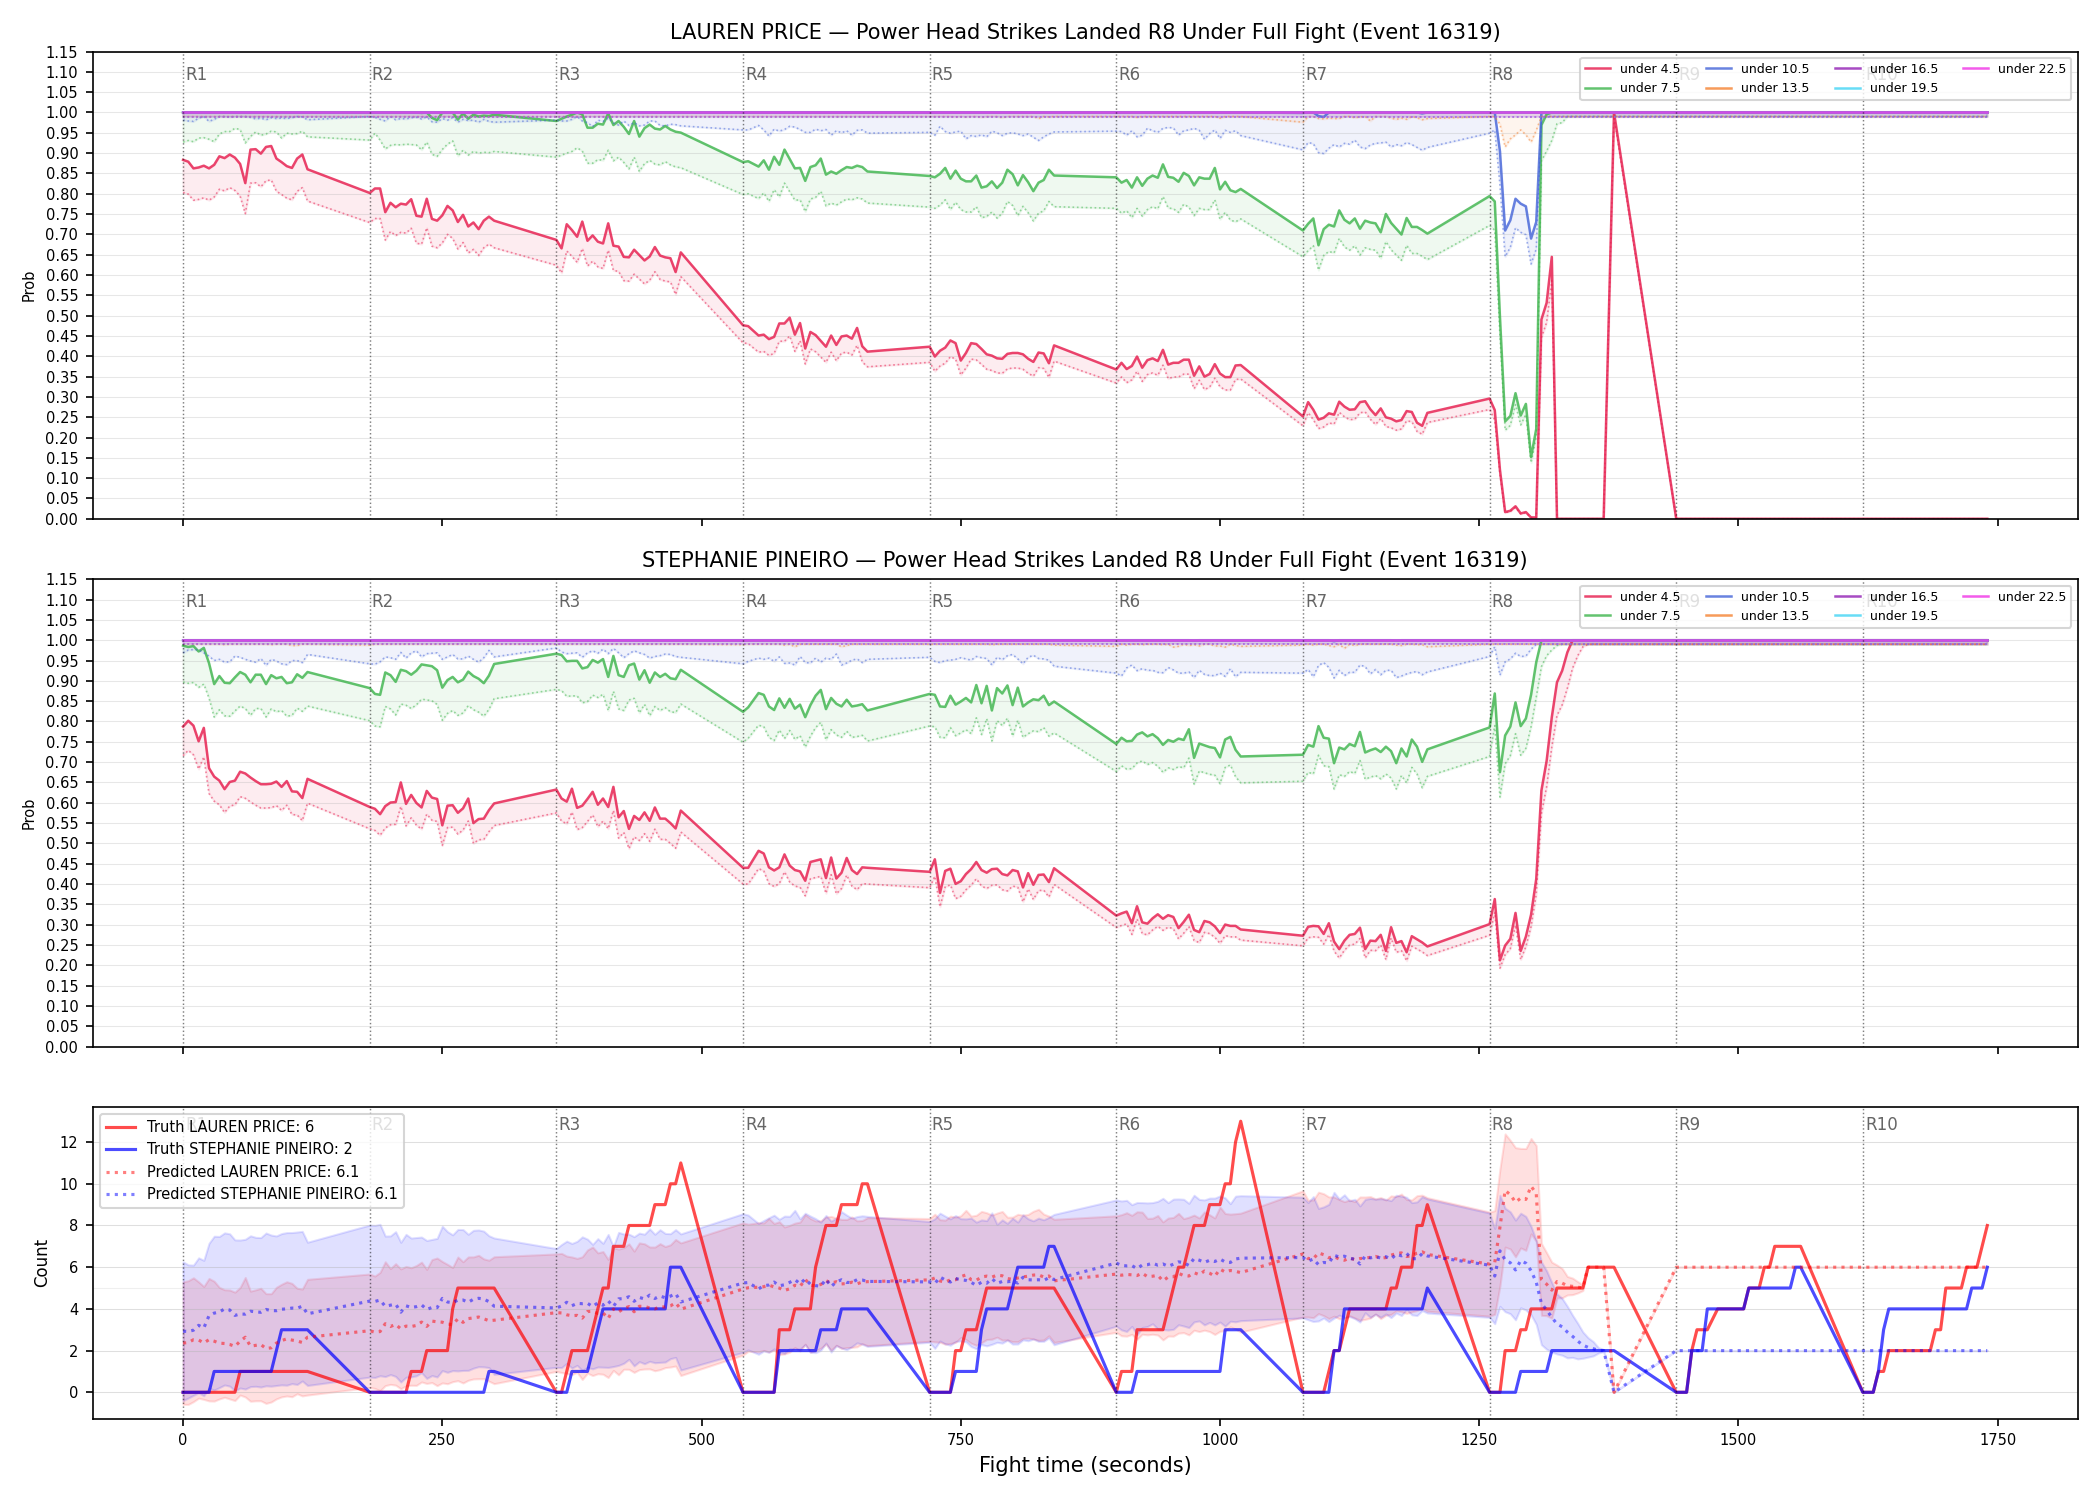
Task: Click the R10 round label in the Count chart
Action: point(1881,1124)
